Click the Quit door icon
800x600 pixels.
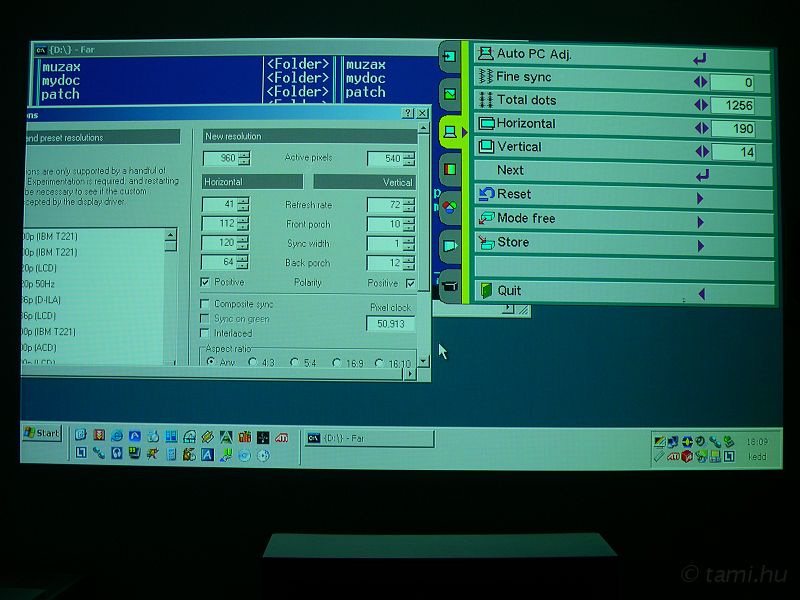486,291
